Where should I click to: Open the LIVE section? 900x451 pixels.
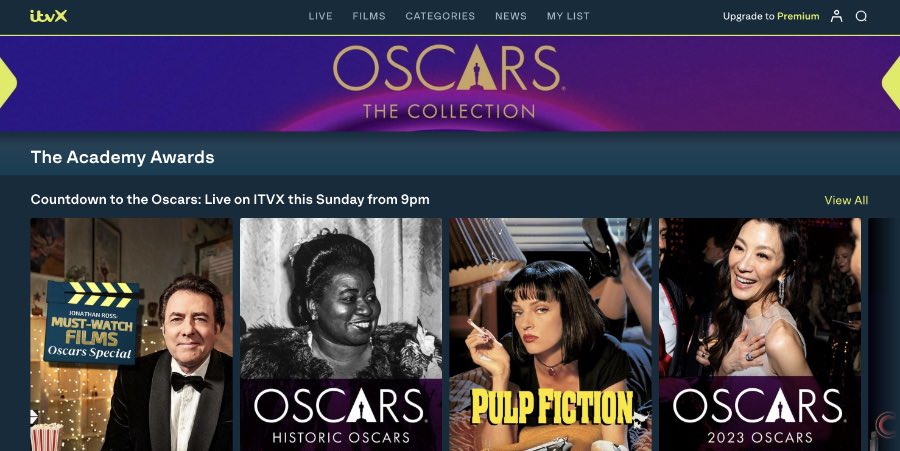[x=320, y=16]
